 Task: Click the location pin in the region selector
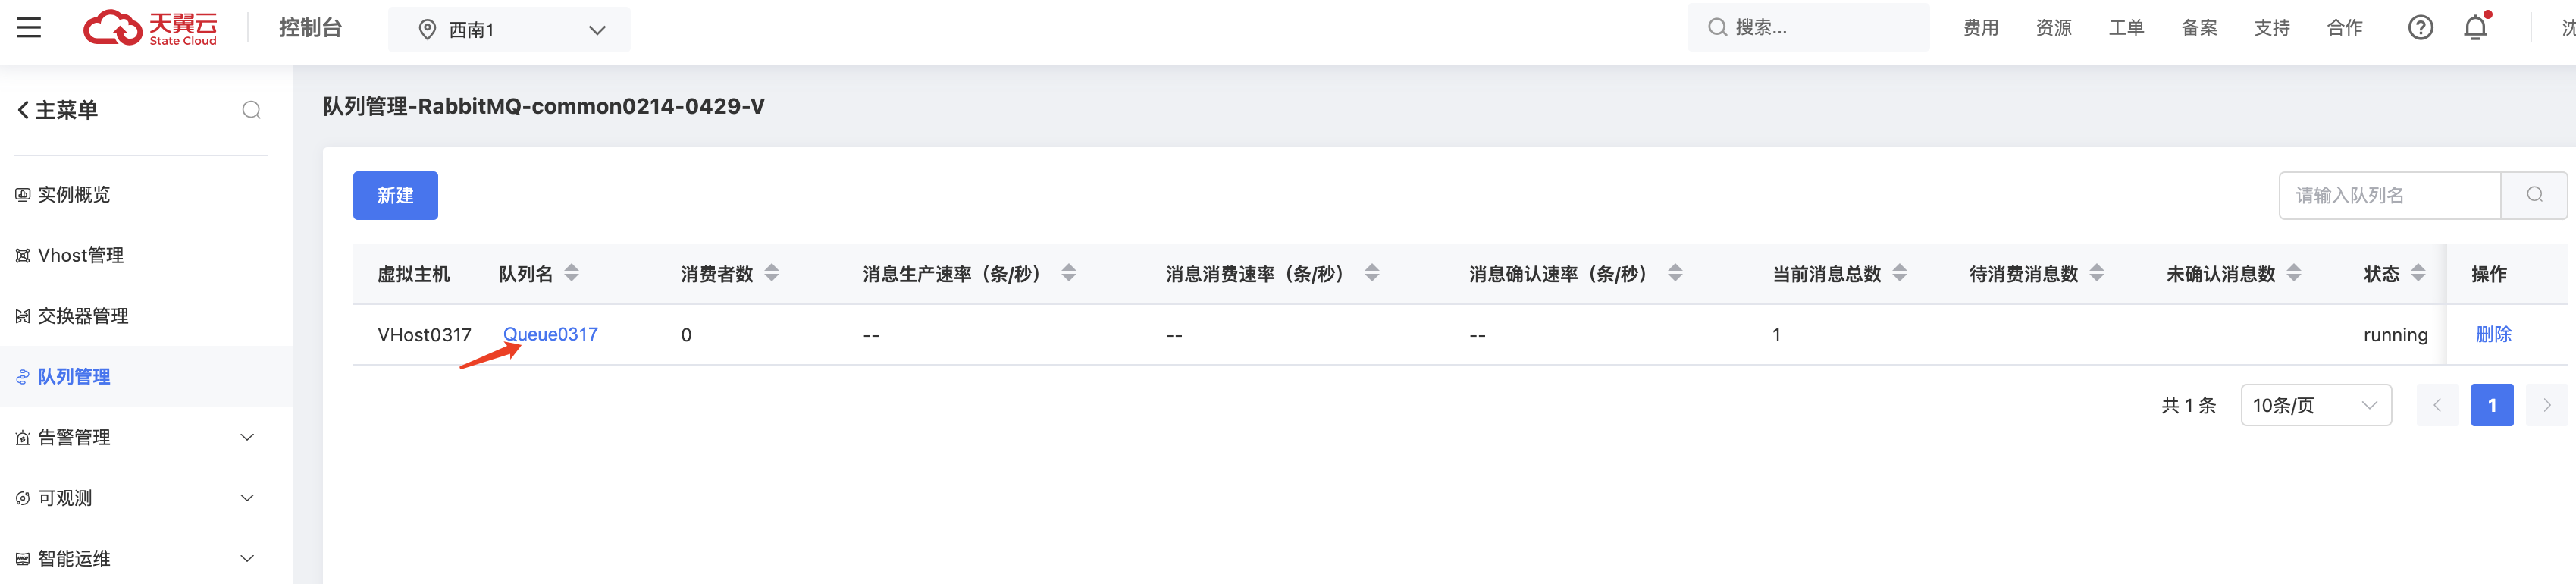[428, 29]
